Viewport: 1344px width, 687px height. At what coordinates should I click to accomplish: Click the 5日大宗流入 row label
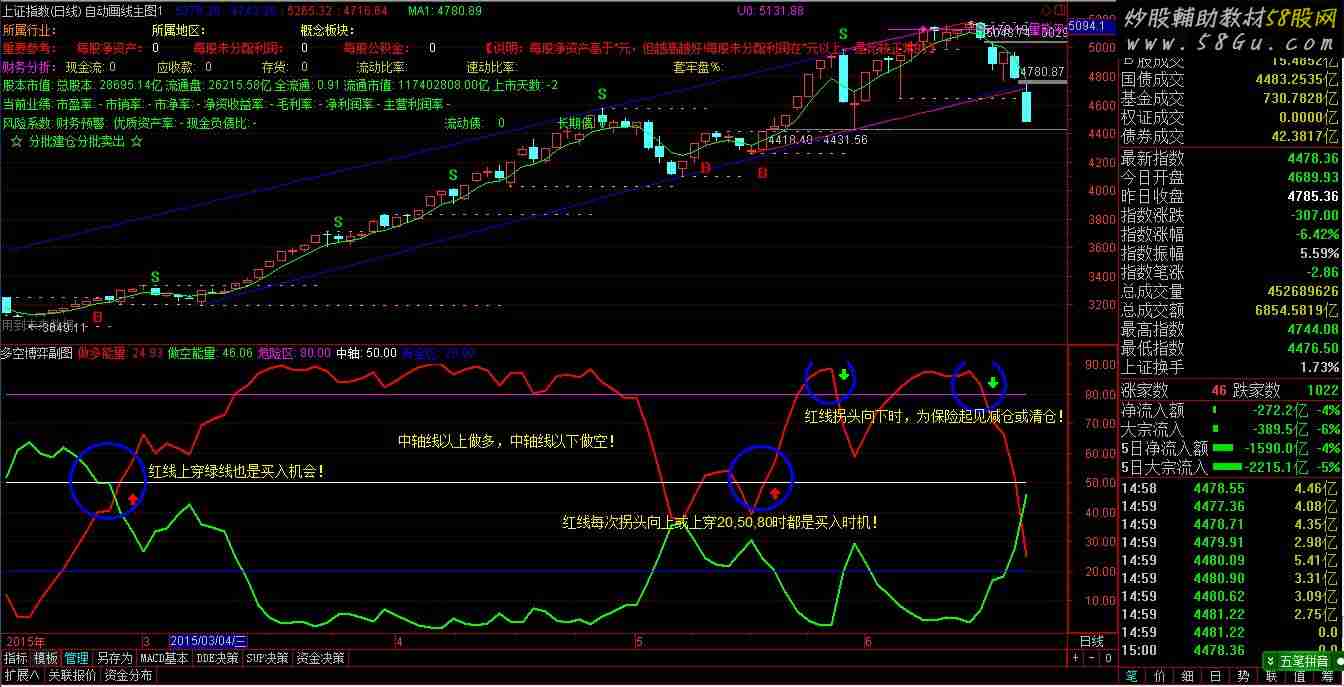(x=1164, y=467)
